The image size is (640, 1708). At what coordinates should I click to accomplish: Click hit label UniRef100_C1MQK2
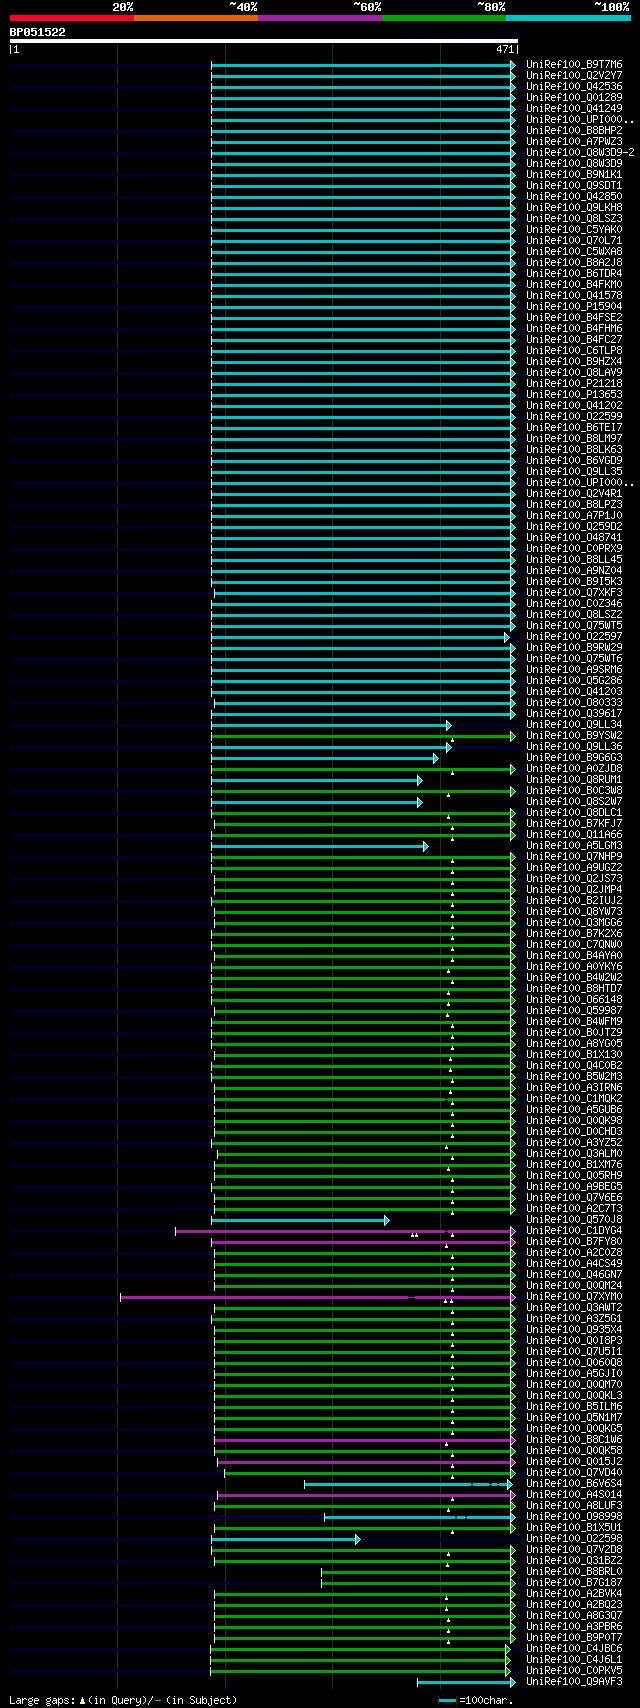574,1098
